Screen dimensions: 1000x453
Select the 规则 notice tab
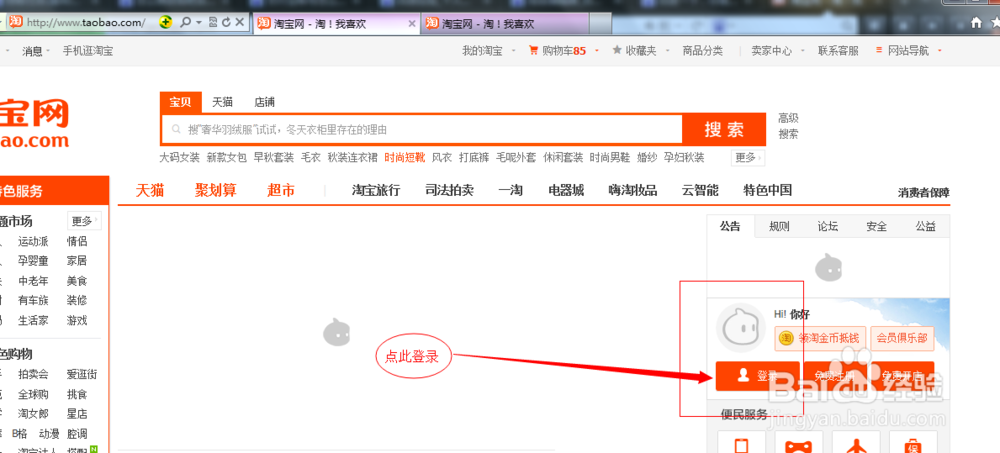click(779, 226)
